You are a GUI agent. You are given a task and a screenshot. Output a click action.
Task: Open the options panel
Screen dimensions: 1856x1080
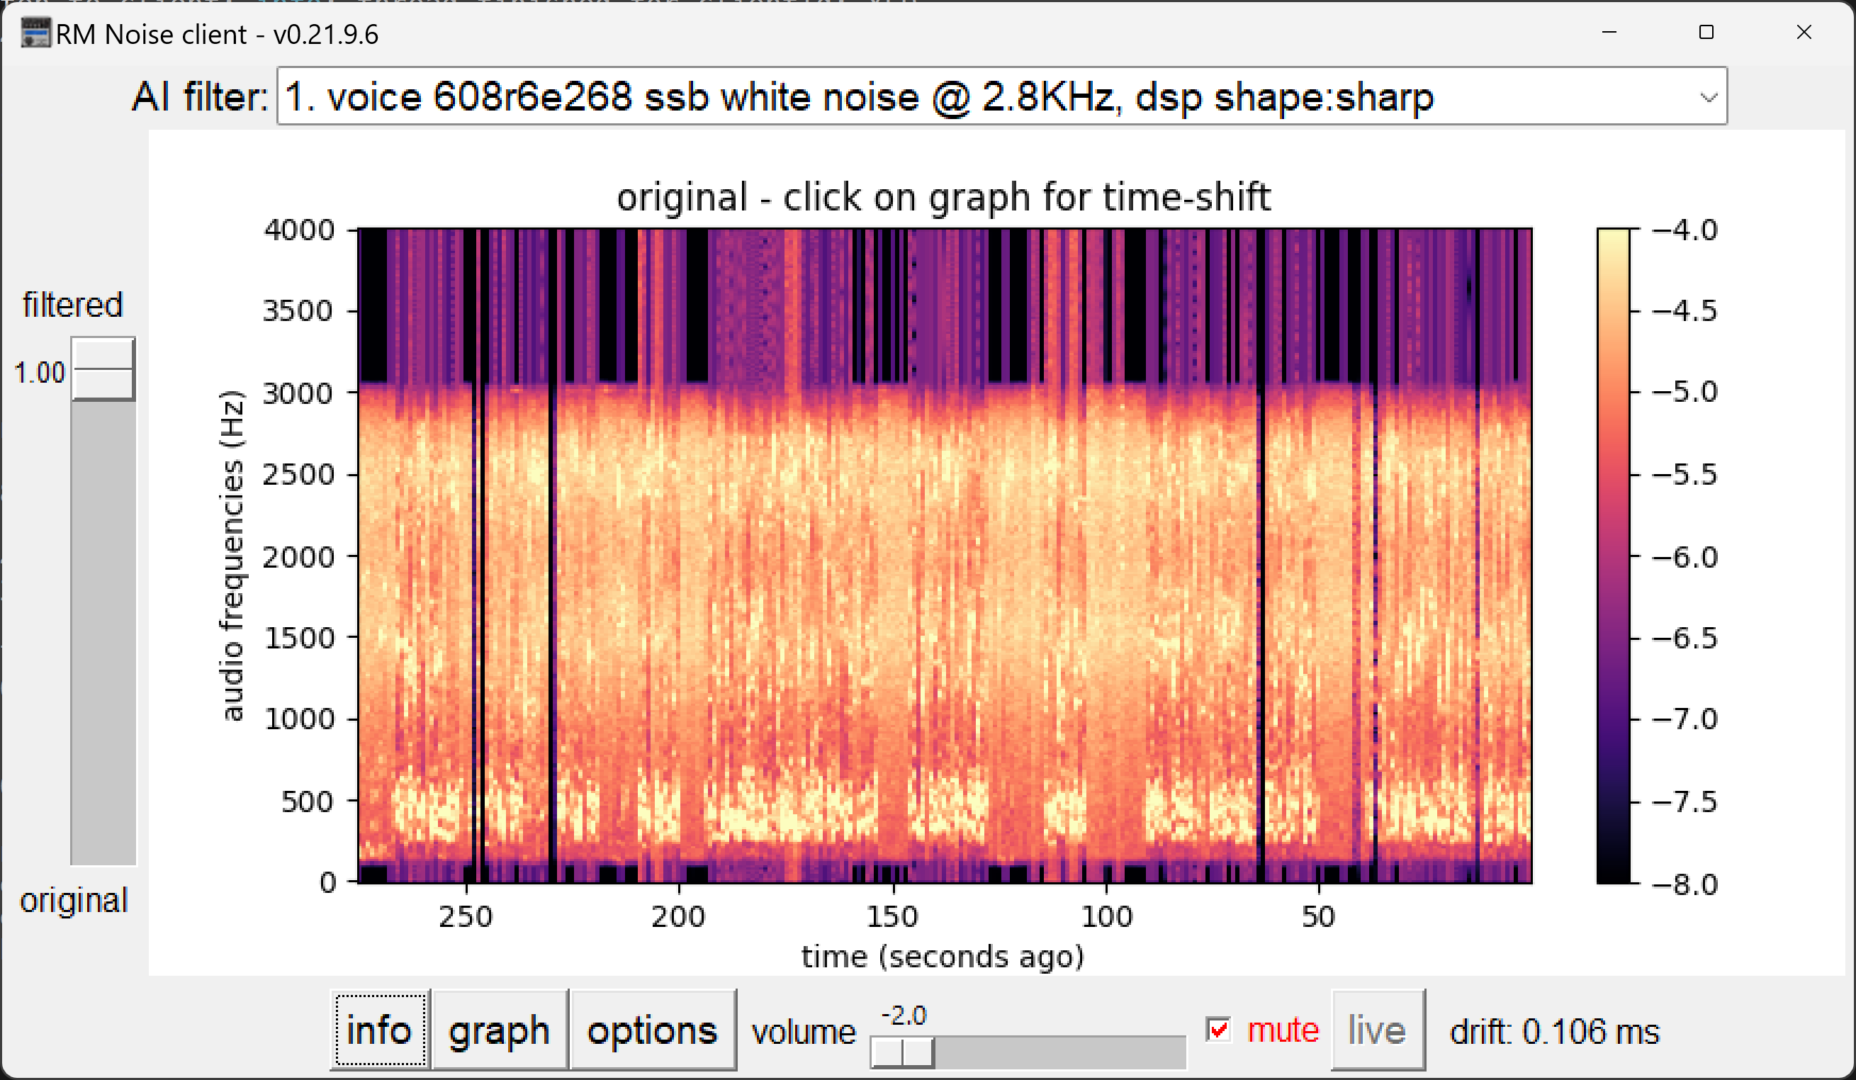pyautogui.click(x=652, y=1029)
